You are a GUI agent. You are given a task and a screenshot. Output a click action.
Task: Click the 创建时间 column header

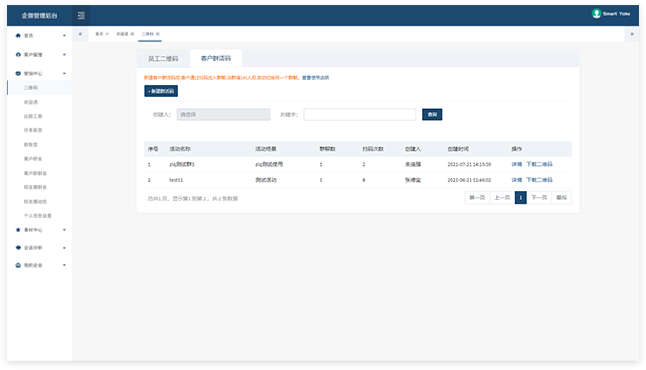click(x=458, y=149)
